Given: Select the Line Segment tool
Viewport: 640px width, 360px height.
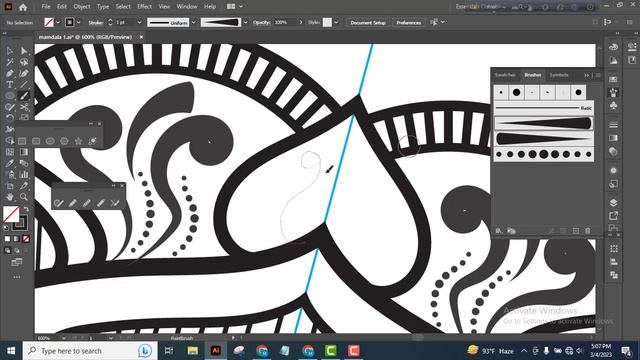Looking at the screenshot, I should coord(24,84).
